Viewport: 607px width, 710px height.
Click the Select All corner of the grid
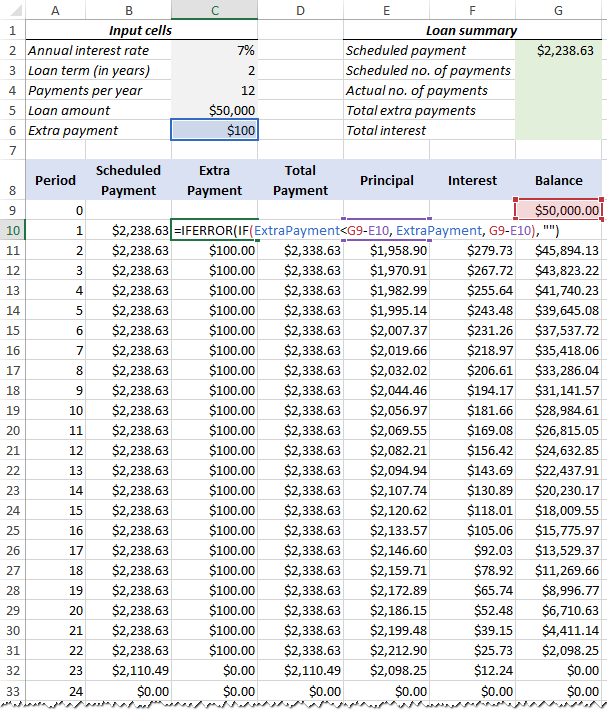tap(10, 9)
